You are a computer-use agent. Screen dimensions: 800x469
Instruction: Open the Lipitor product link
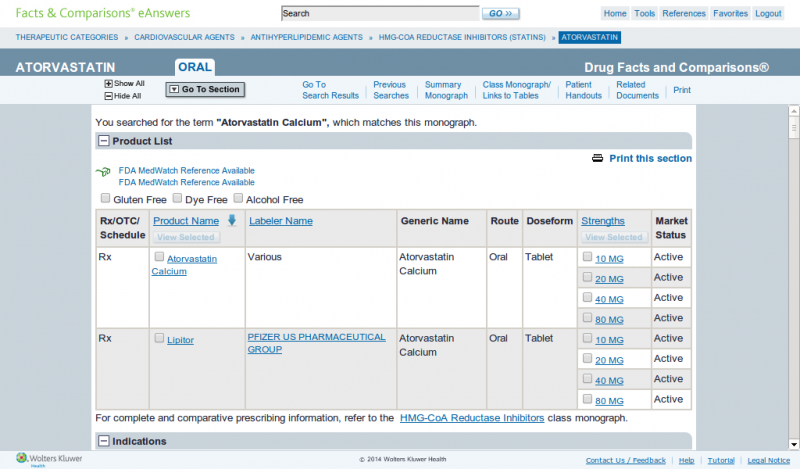point(180,340)
